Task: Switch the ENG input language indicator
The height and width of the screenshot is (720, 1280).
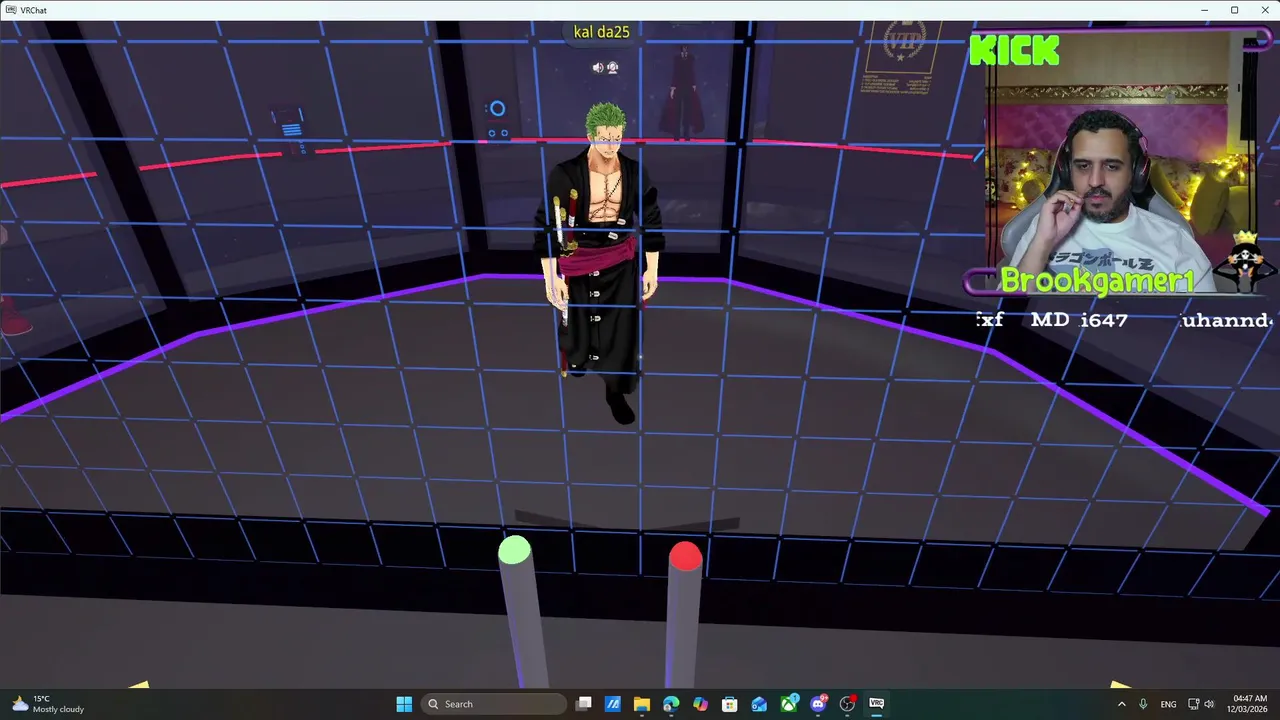Action: click(1168, 704)
